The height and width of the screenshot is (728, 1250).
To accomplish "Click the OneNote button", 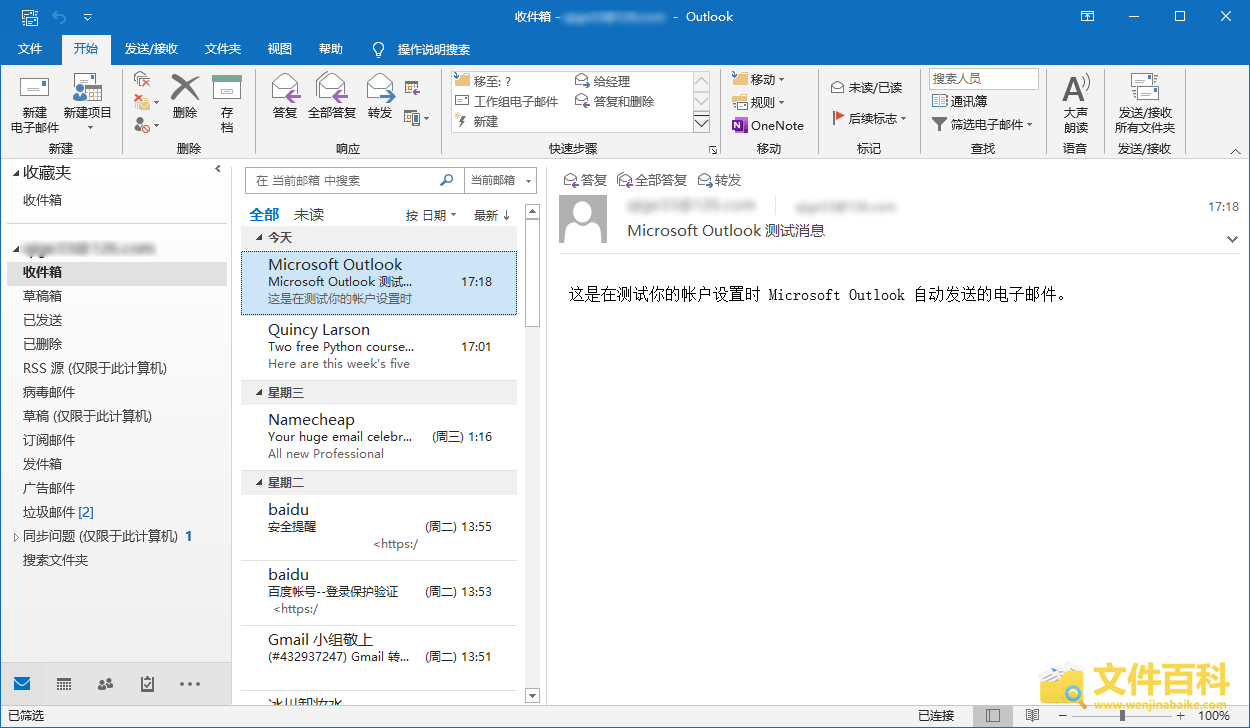I will 768,125.
